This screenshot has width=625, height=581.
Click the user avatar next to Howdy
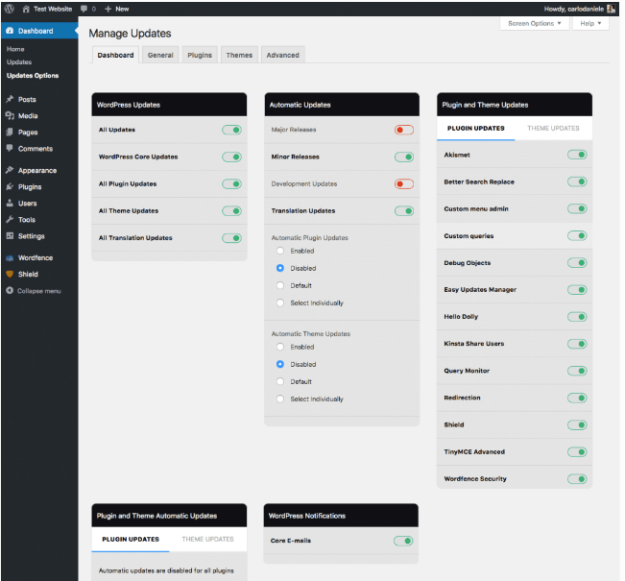coord(611,9)
